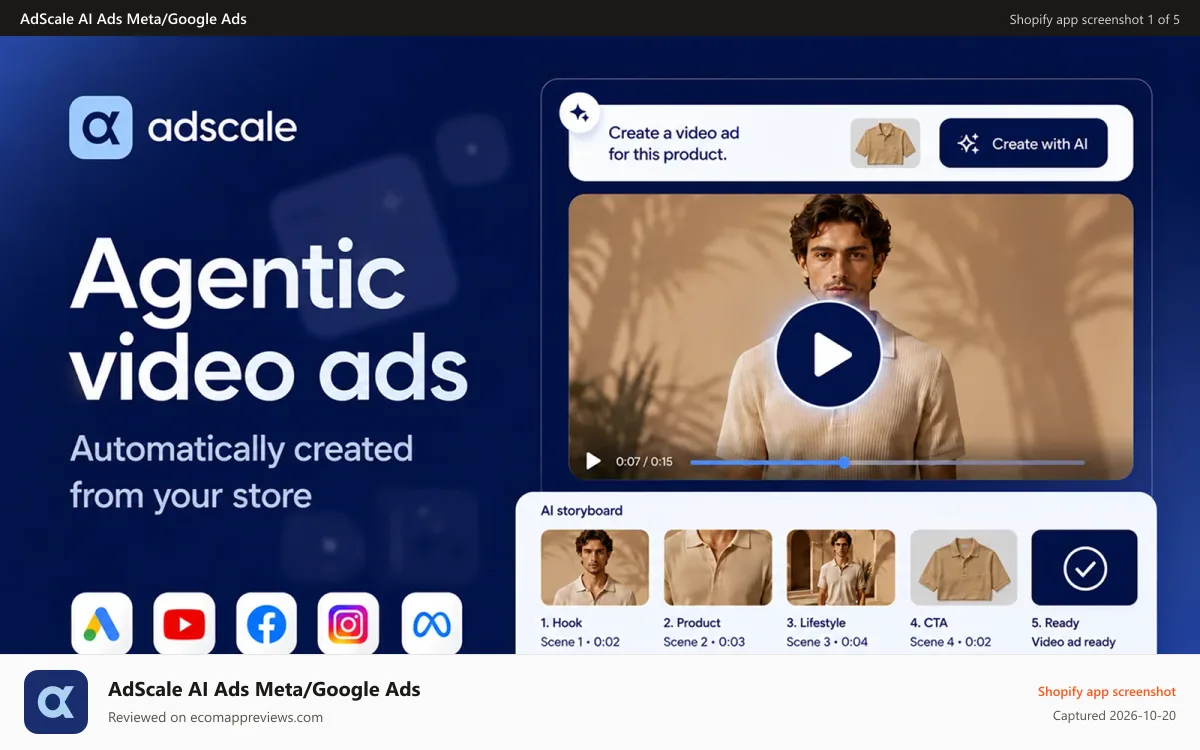Screen dimensions: 1200x750
Task: Click the Scene 2 • 0:03 label
Action: (704, 642)
